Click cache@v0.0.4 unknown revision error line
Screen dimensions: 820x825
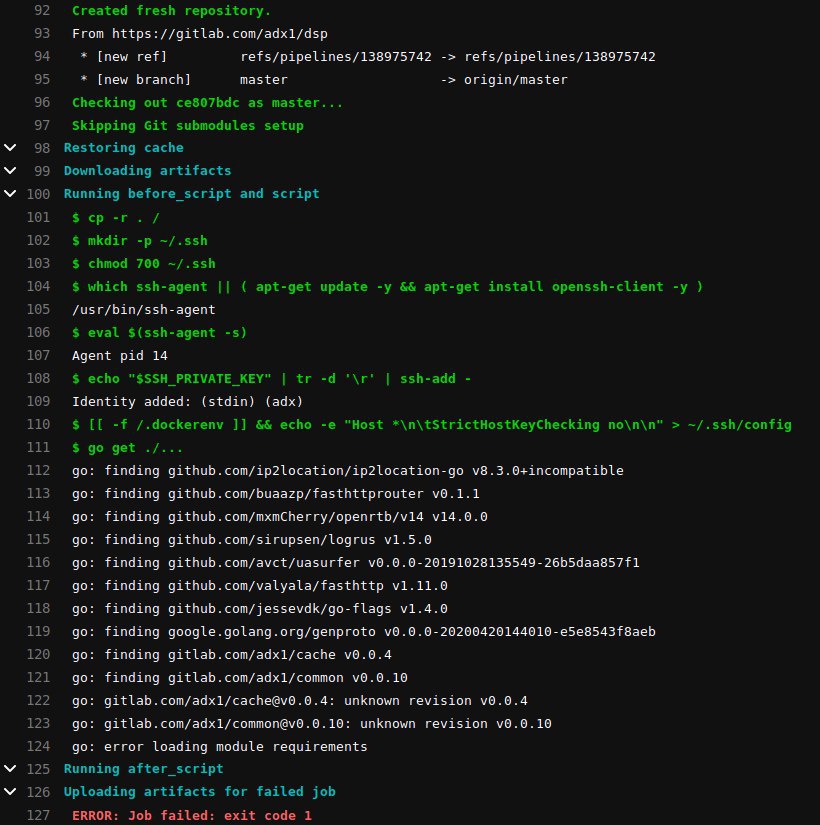[x=299, y=701]
